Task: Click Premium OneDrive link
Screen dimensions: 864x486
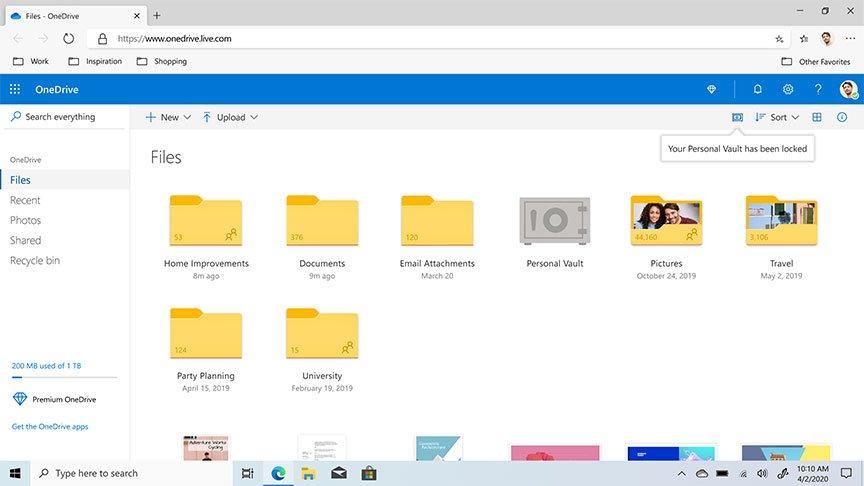Action: [54, 399]
